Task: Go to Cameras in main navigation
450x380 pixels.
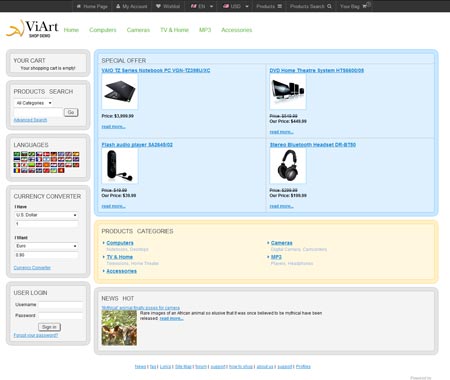Action: [x=138, y=30]
